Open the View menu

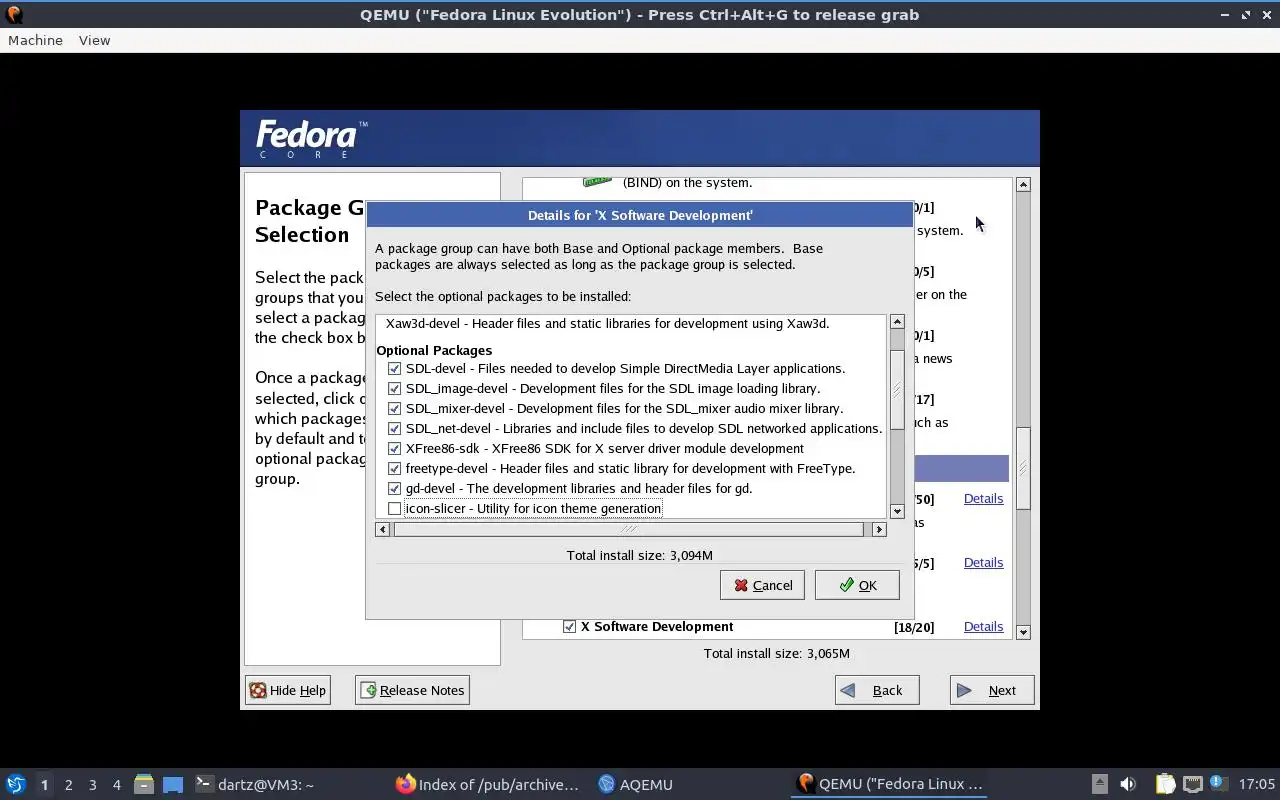[x=94, y=40]
